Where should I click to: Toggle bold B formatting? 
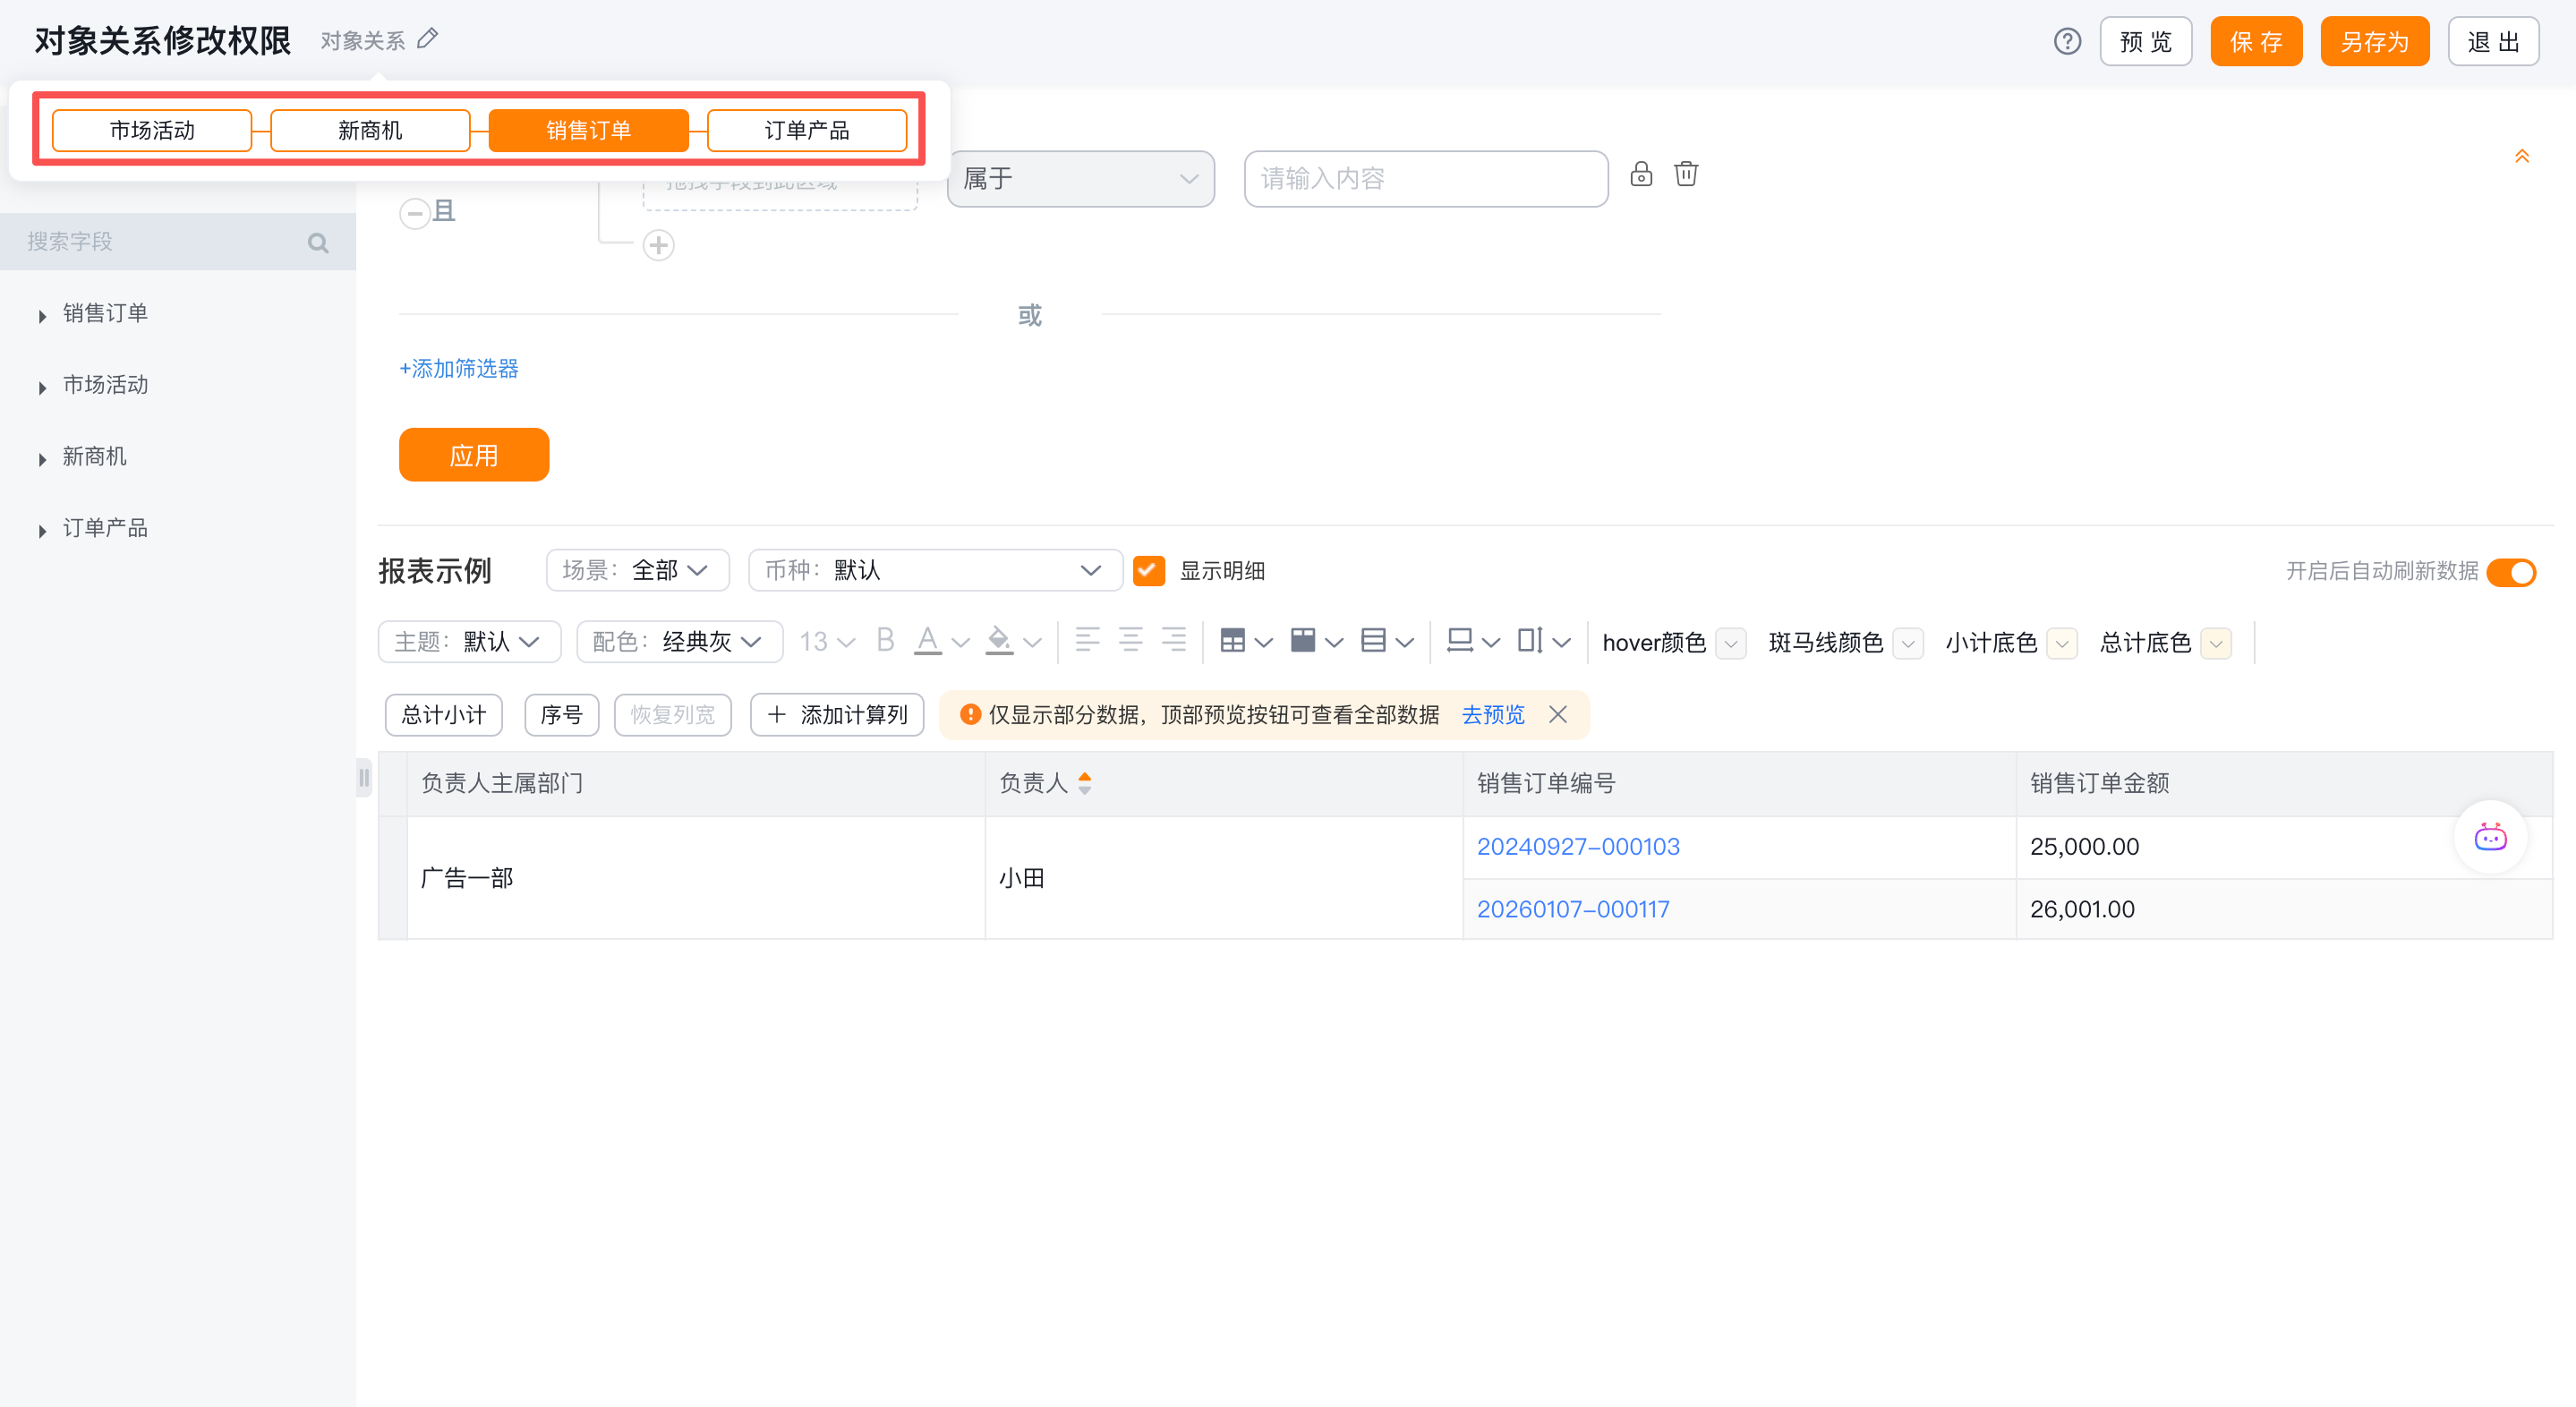[885, 641]
